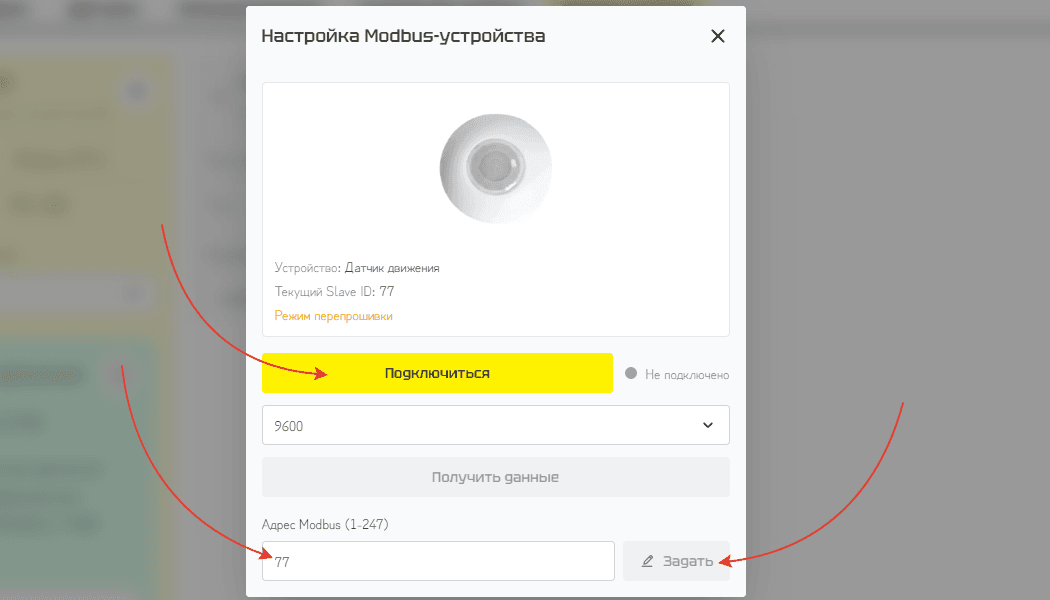Click the motion sensor device image
1050x600 pixels.
[495, 168]
